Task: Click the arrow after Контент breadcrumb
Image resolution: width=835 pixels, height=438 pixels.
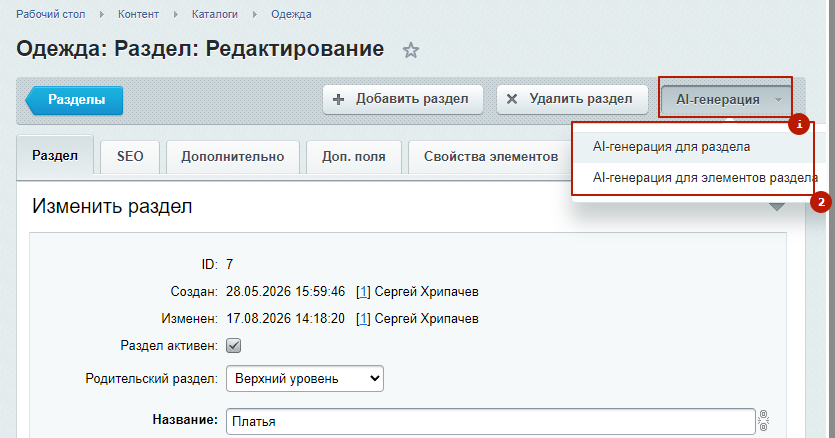Action: pos(176,15)
